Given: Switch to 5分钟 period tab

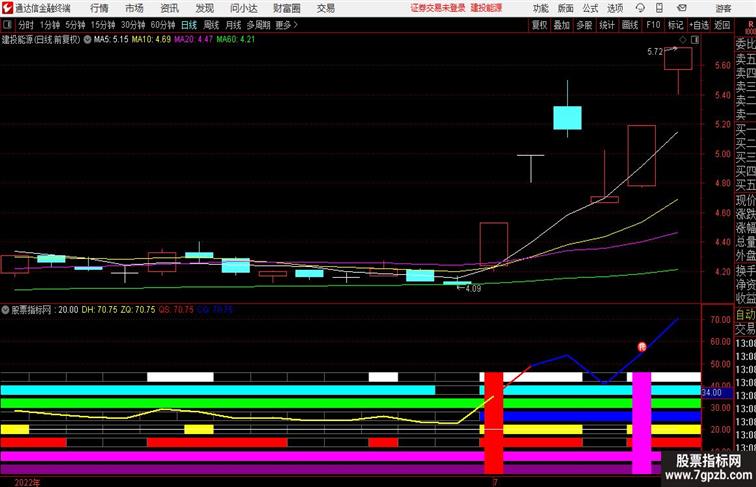Looking at the screenshot, I should click(x=75, y=25).
